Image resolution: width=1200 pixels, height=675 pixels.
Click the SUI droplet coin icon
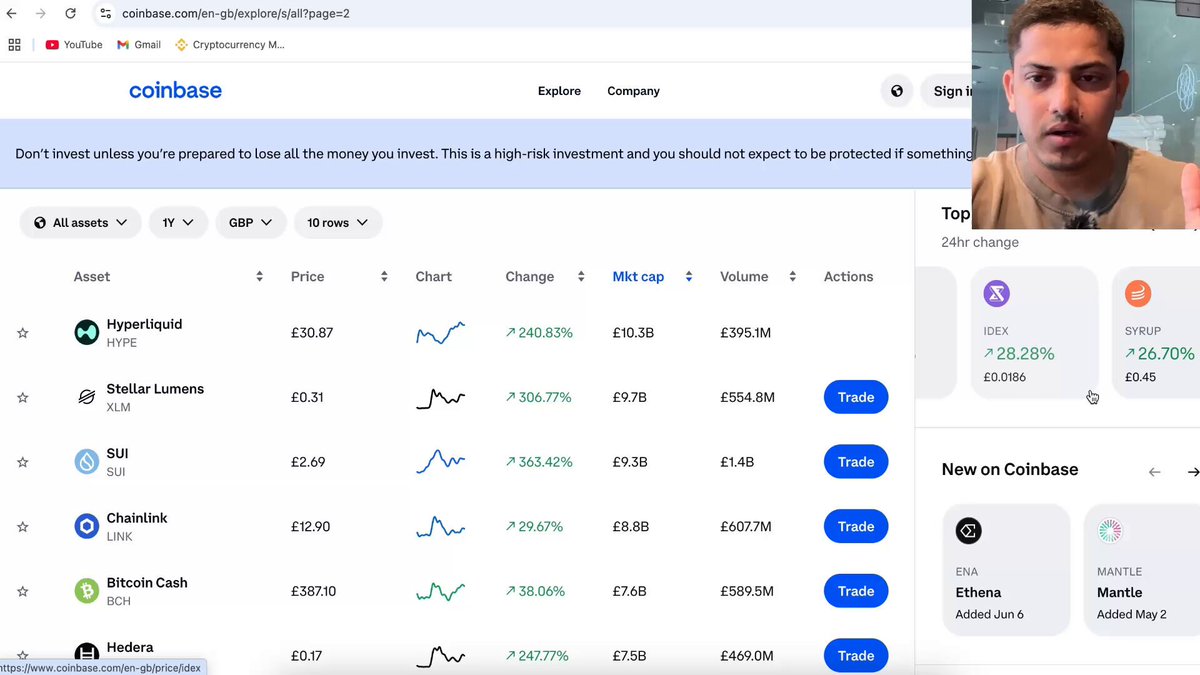click(87, 462)
